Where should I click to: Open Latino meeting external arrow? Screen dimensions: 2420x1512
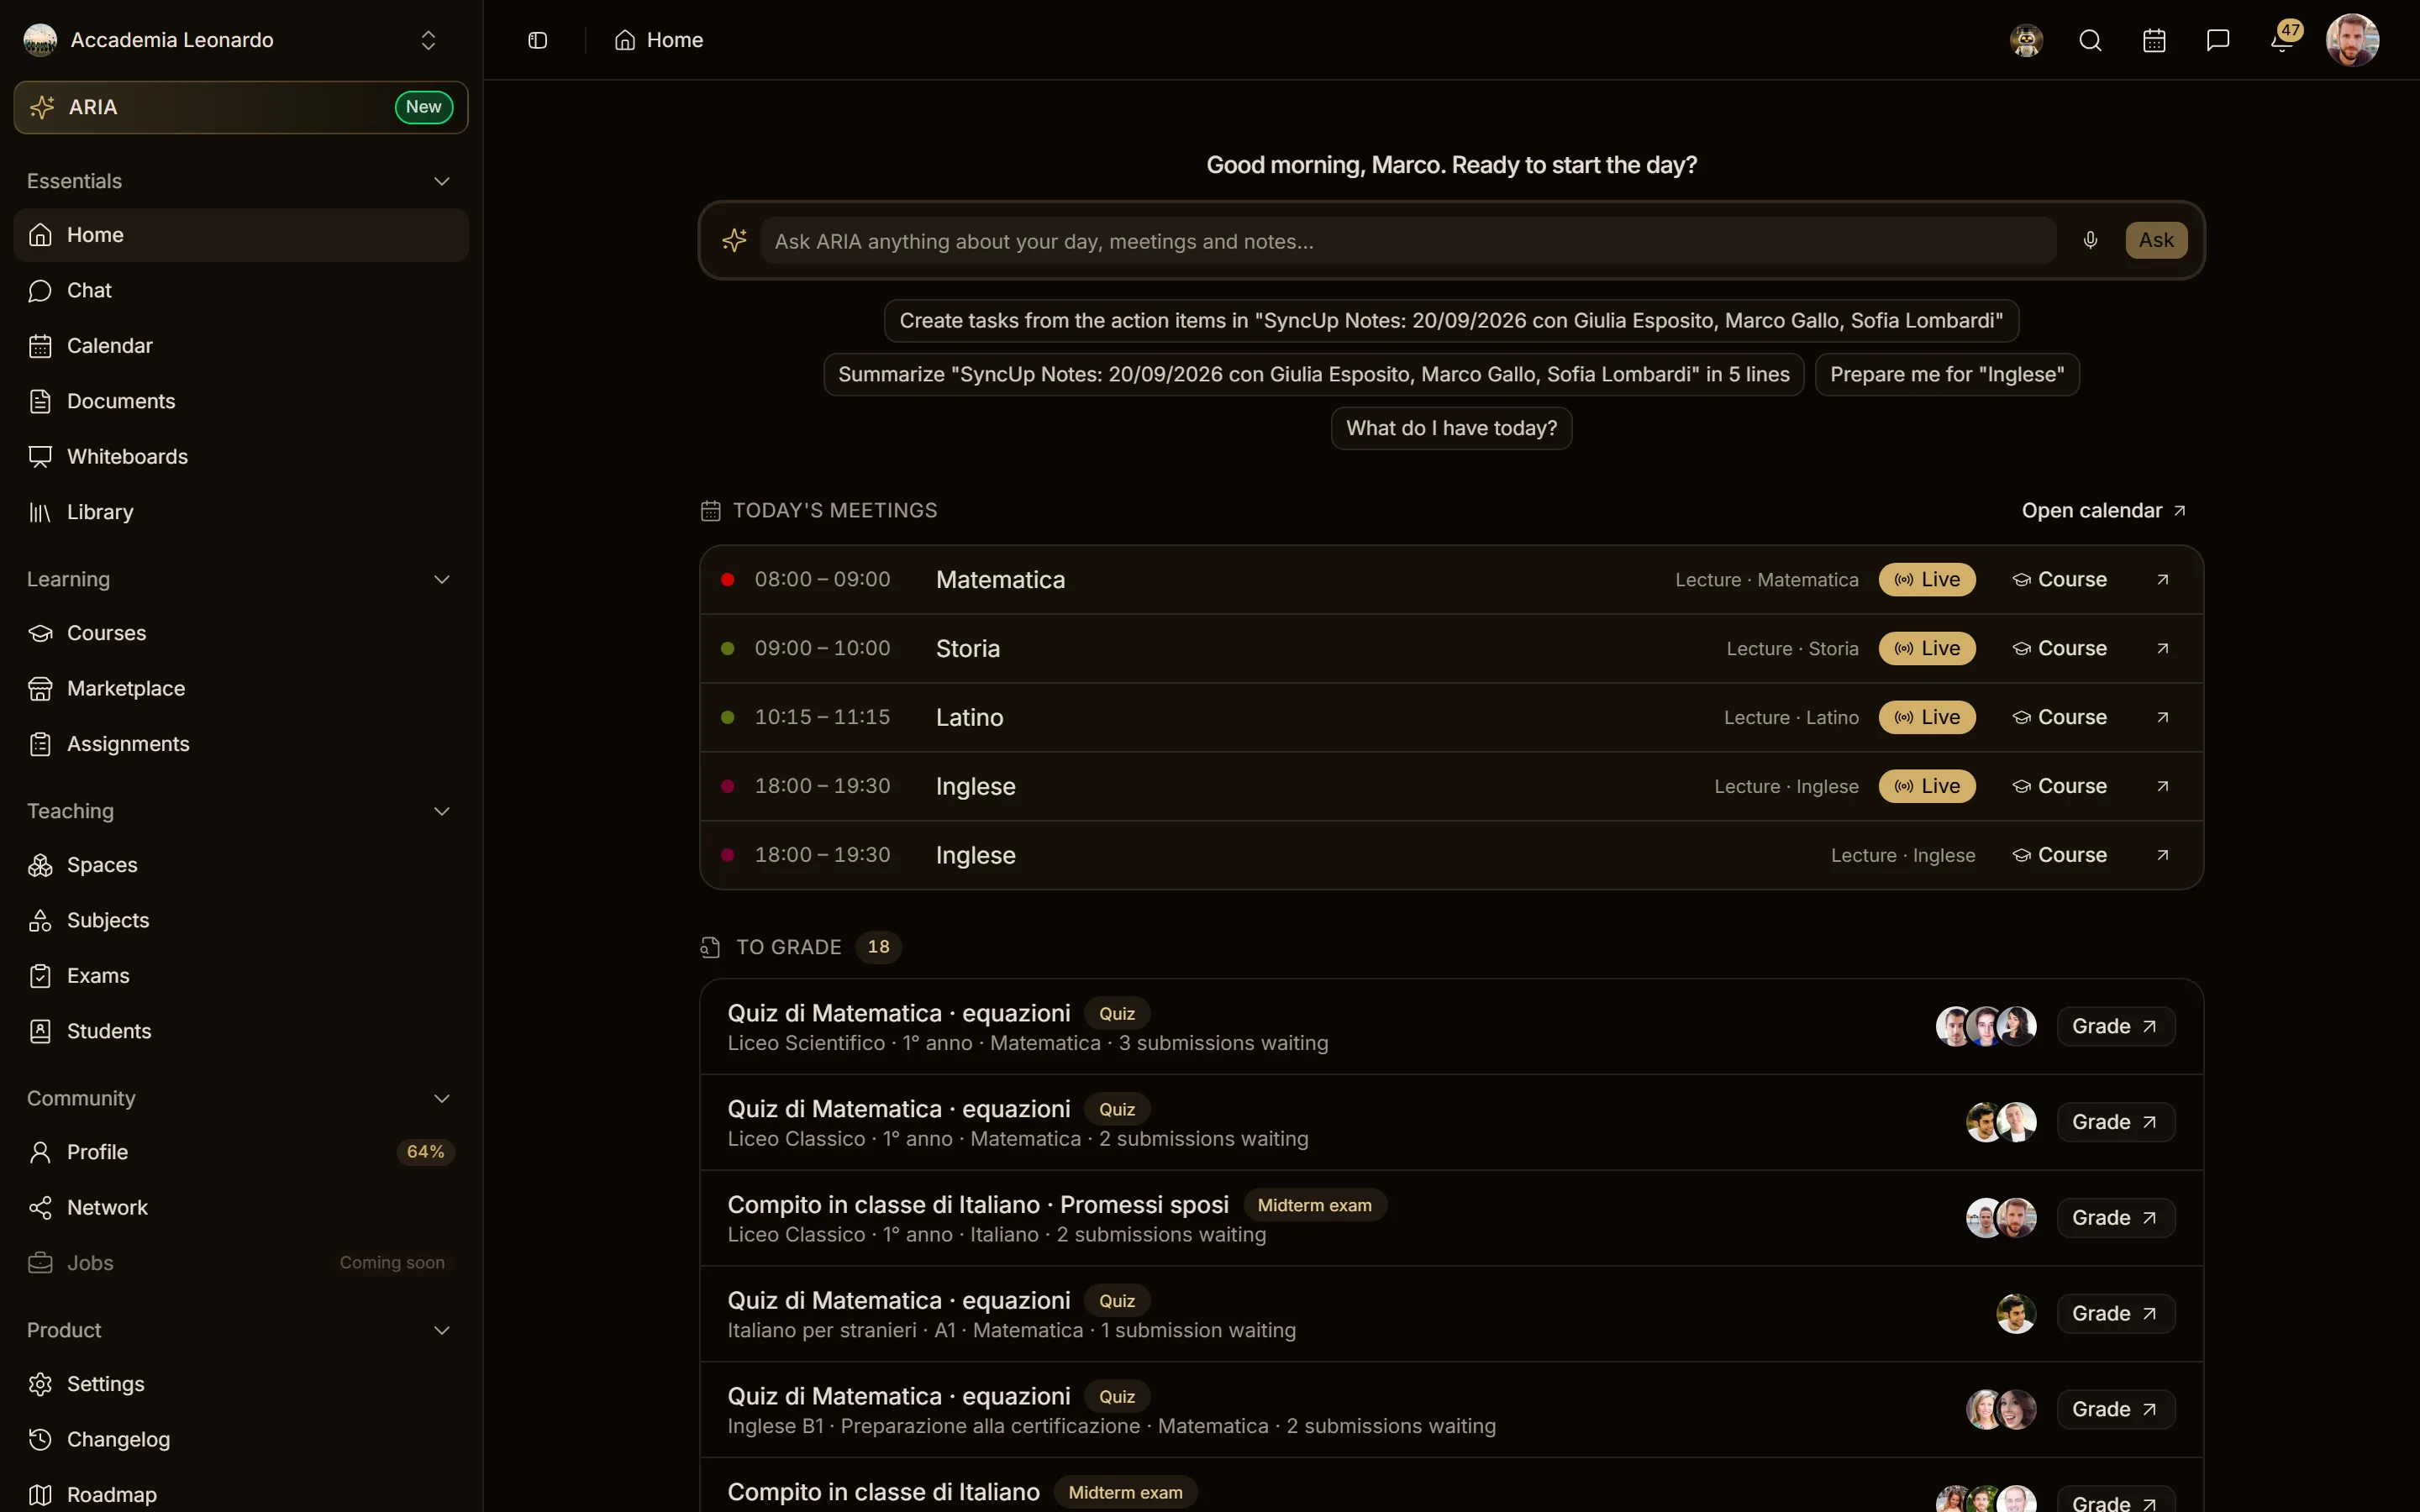coord(2163,717)
